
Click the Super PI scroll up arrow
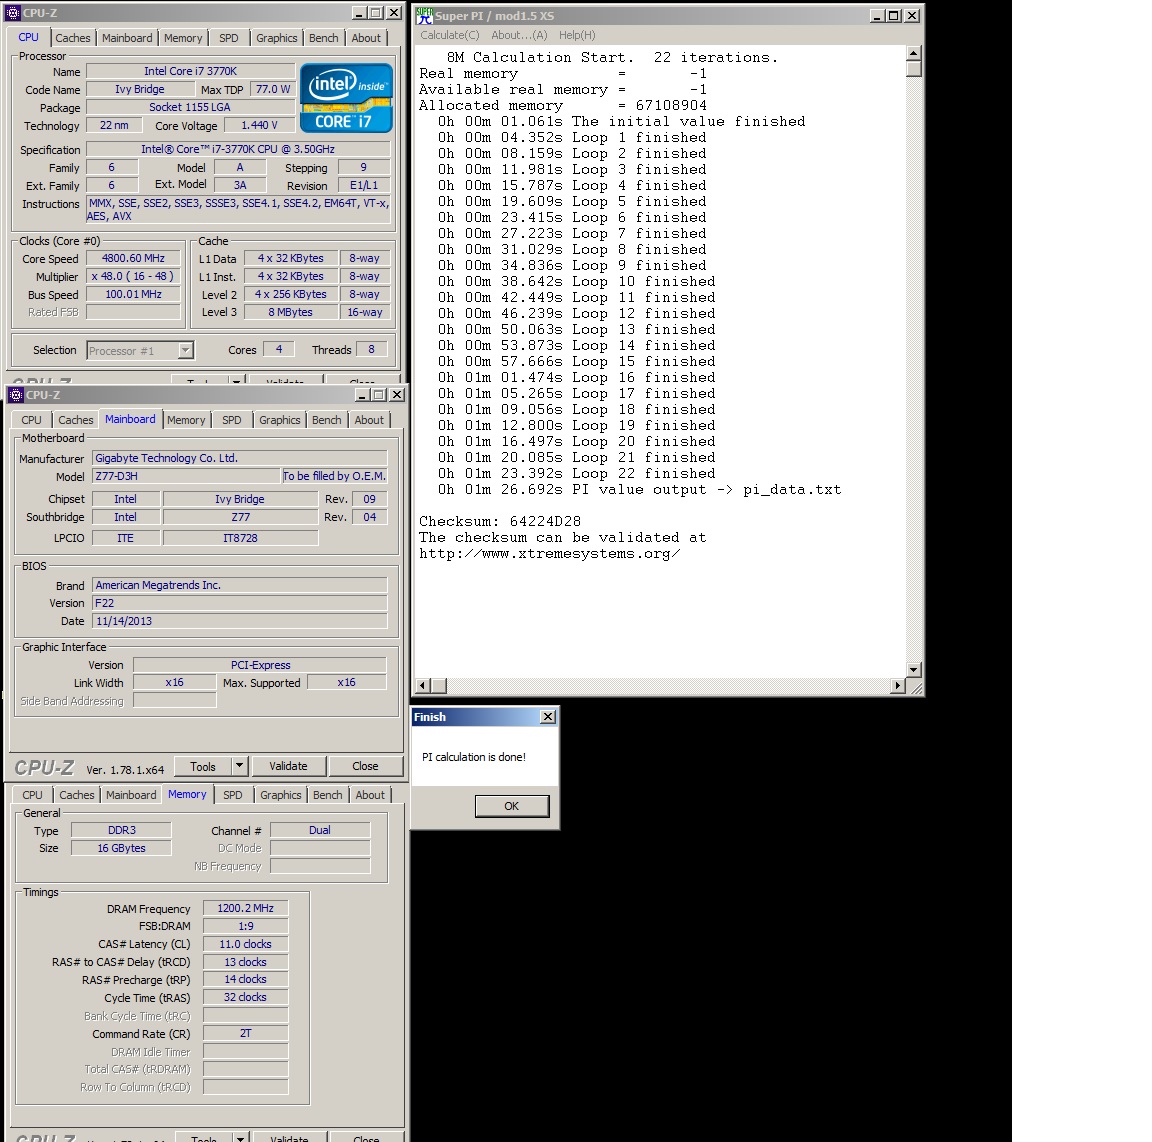click(913, 53)
